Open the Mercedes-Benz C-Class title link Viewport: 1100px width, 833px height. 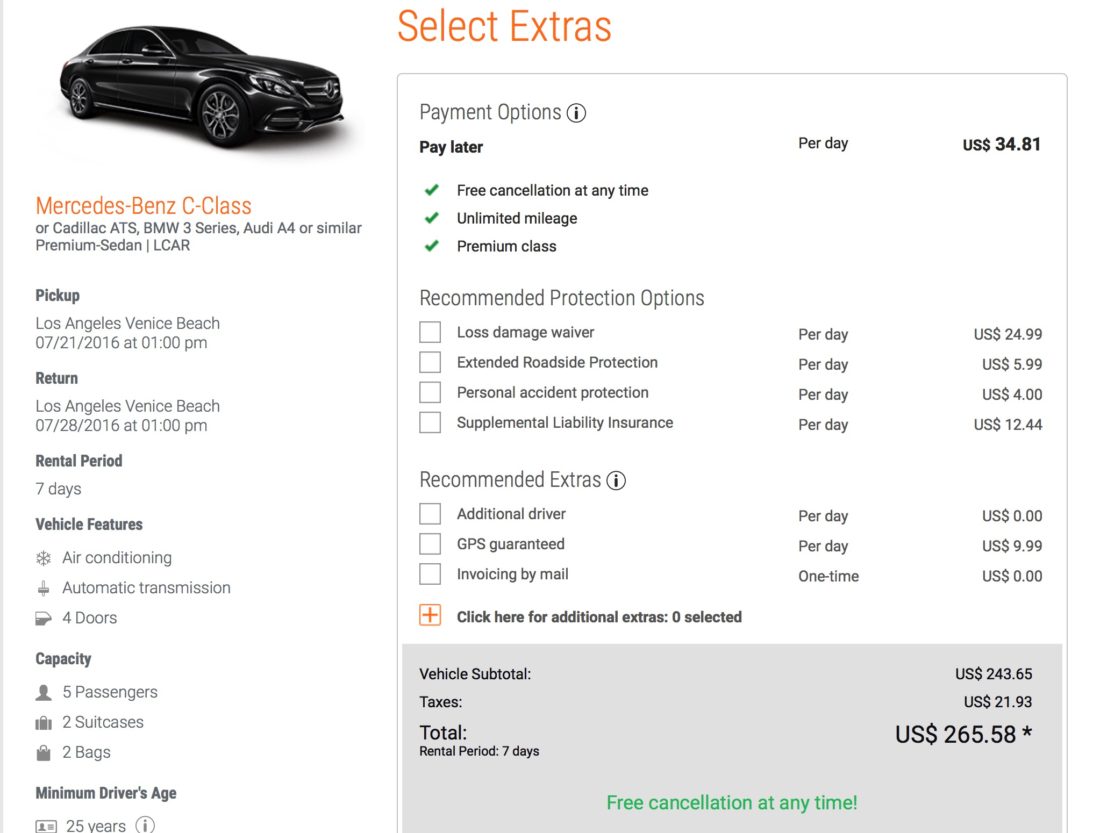click(143, 206)
